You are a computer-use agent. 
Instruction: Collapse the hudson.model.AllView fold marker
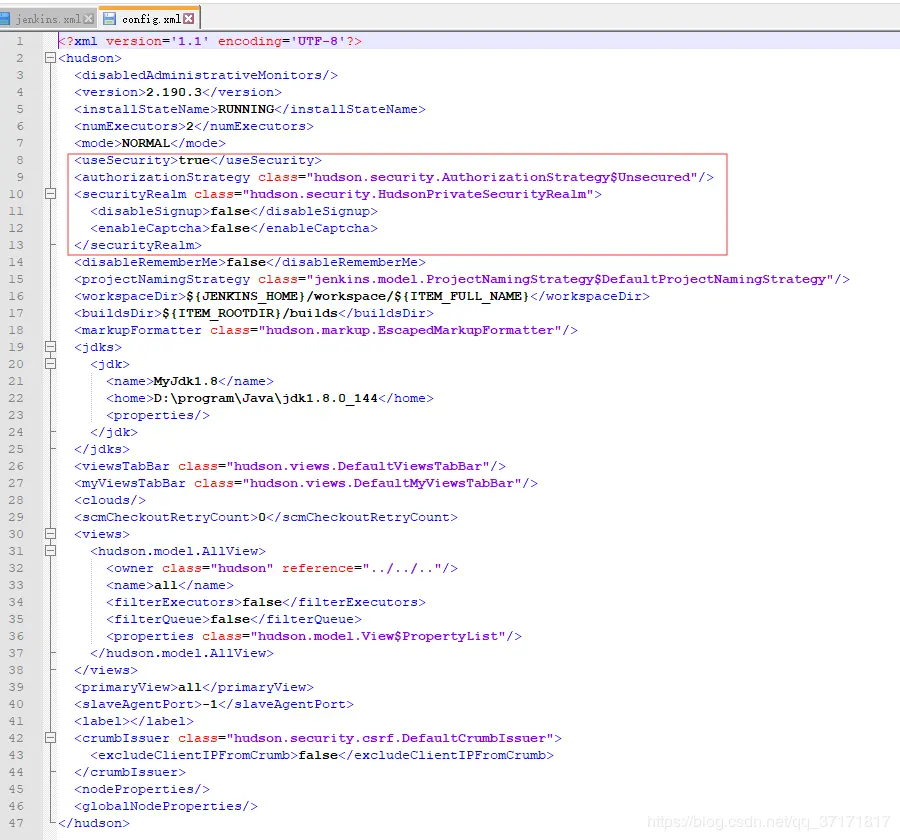[x=51, y=551]
